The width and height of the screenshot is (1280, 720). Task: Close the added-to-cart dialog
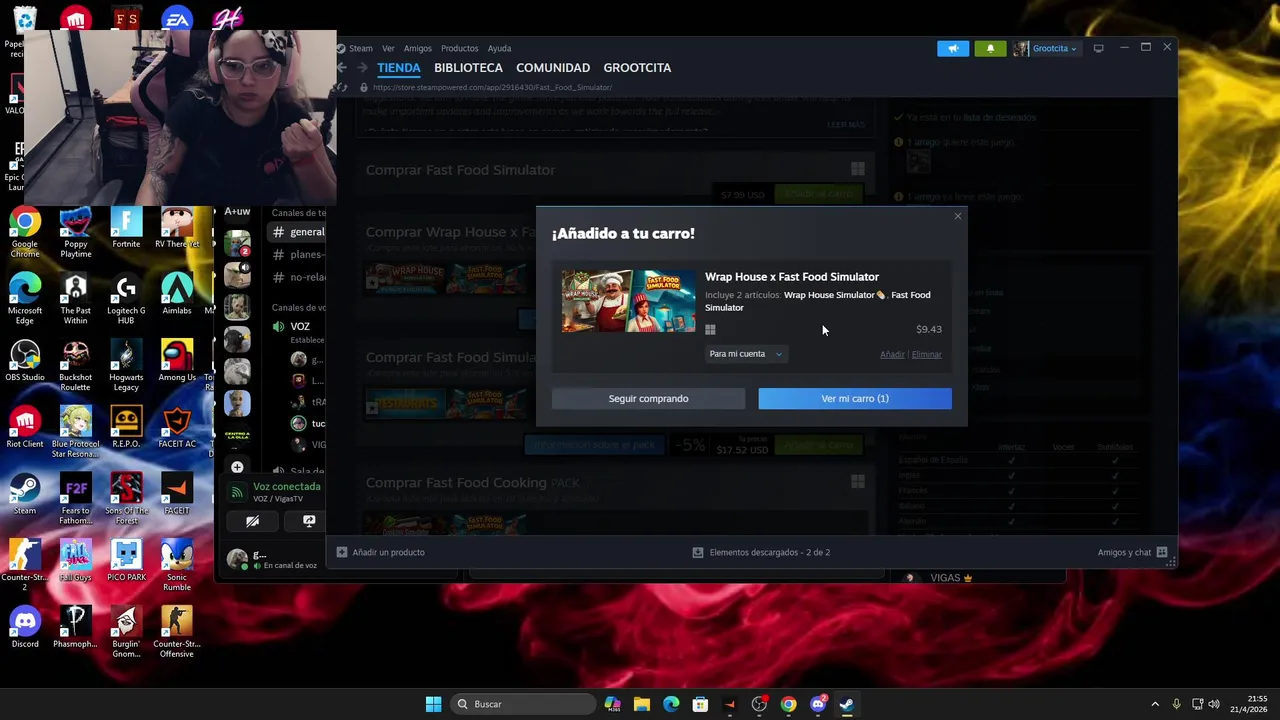958,216
